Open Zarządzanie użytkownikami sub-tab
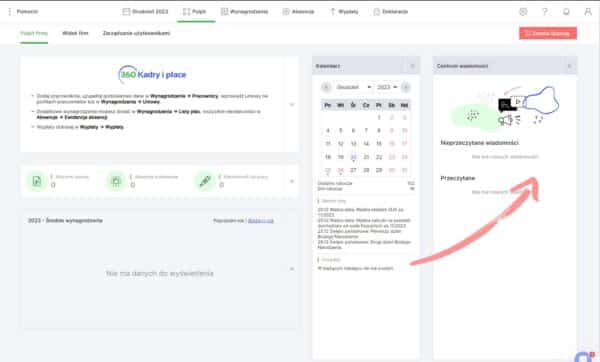Viewport: 600px width, 362px height. [136, 33]
